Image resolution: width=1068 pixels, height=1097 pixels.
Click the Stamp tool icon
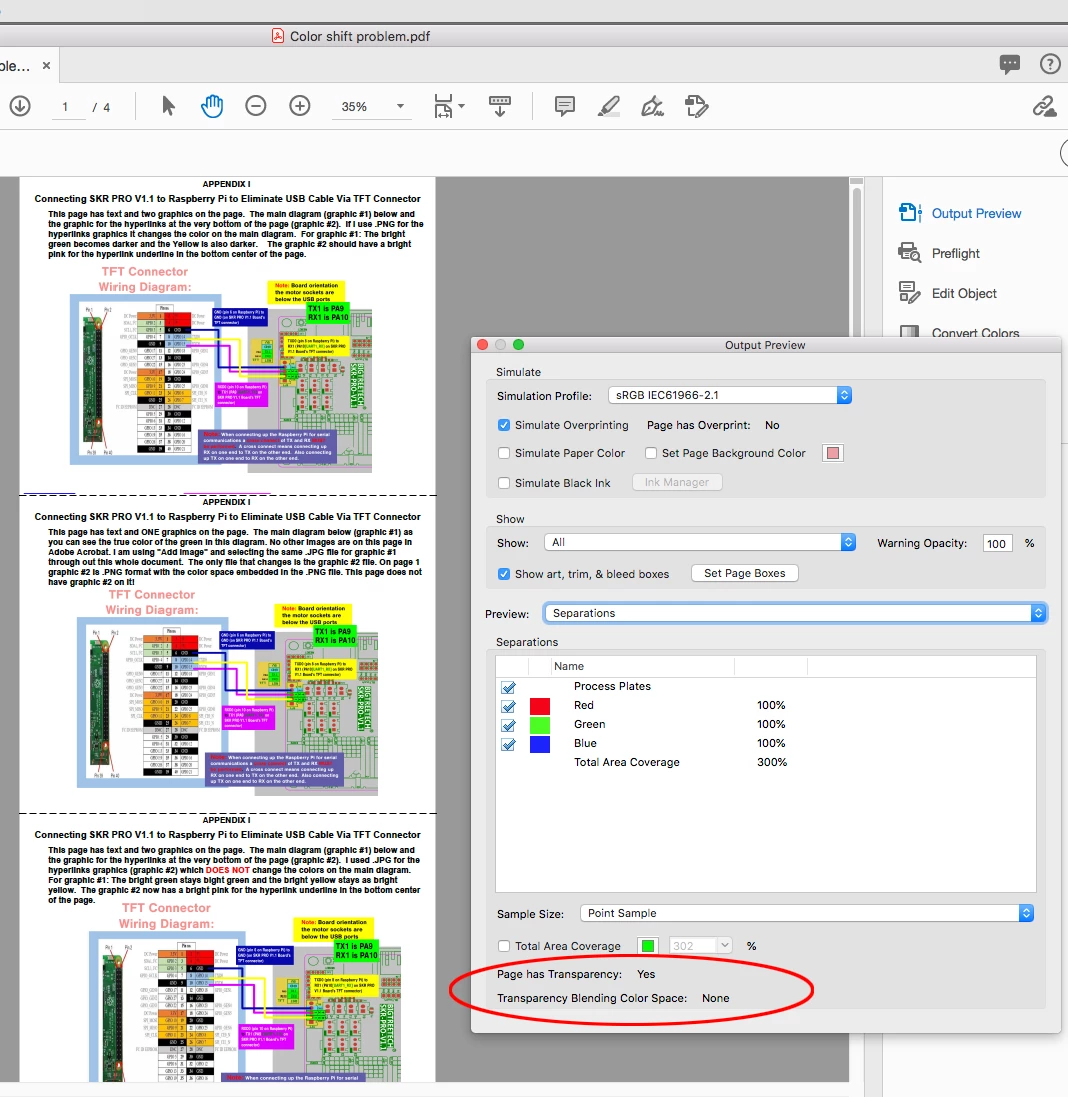(x=697, y=106)
